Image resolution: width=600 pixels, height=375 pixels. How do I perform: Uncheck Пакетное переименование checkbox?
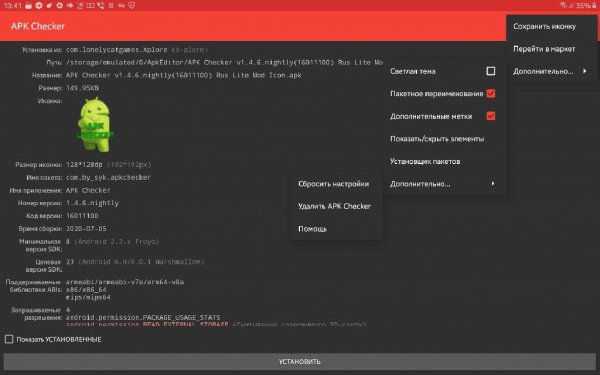pos(491,94)
